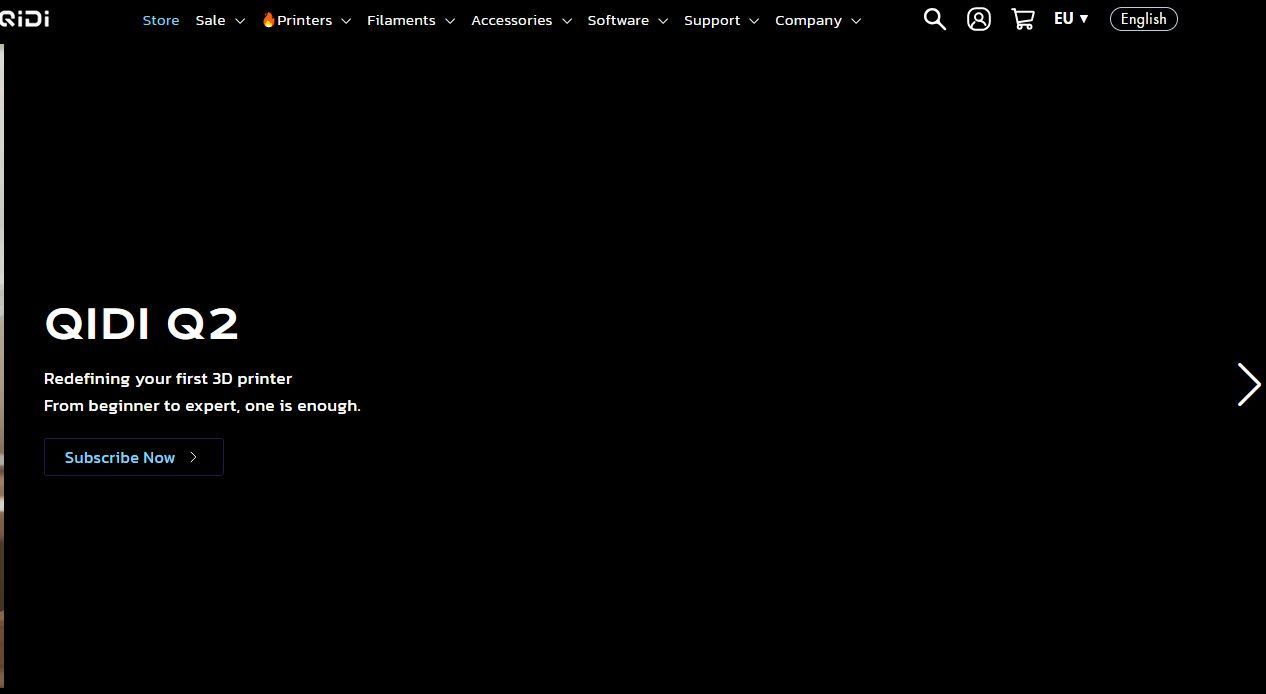The width and height of the screenshot is (1266, 694).
Task: Expand the Filaments dropdown chevron
Action: pyautogui.click(x=450, y=21)
